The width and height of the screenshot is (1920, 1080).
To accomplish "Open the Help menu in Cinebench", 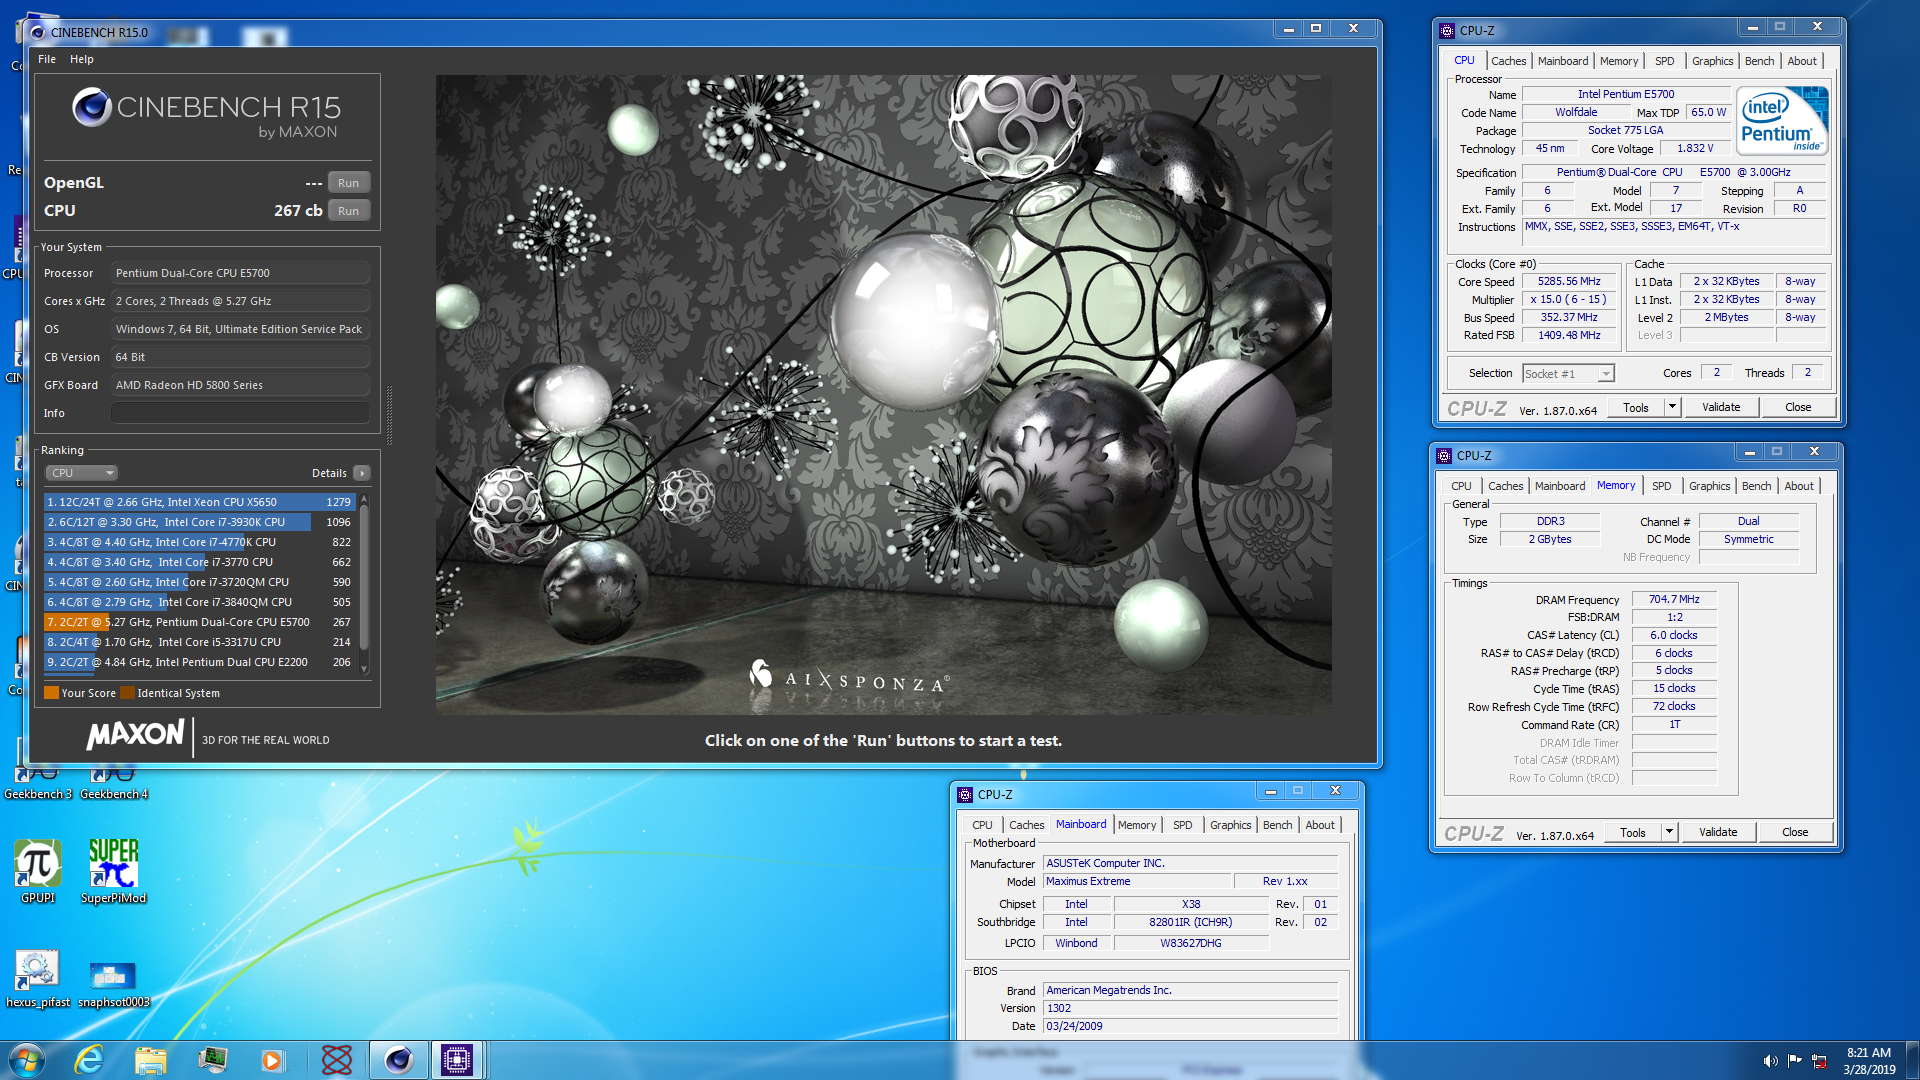I will click(x=82, y=59).
